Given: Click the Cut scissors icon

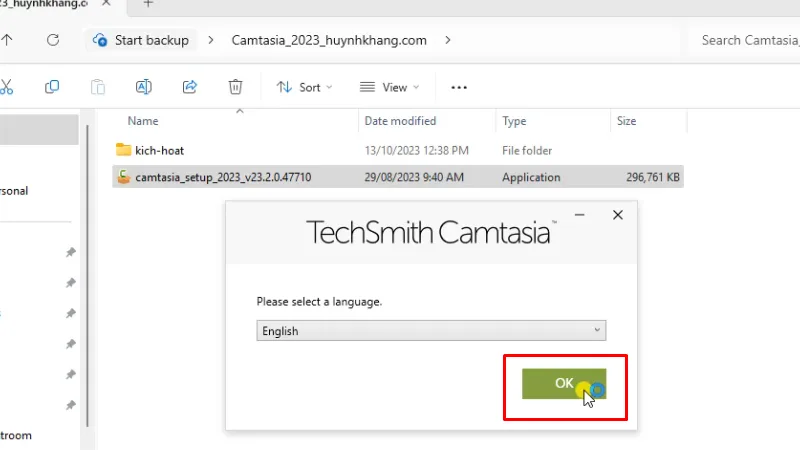Looking at the screenshot, I should click(x=6, y=87).
